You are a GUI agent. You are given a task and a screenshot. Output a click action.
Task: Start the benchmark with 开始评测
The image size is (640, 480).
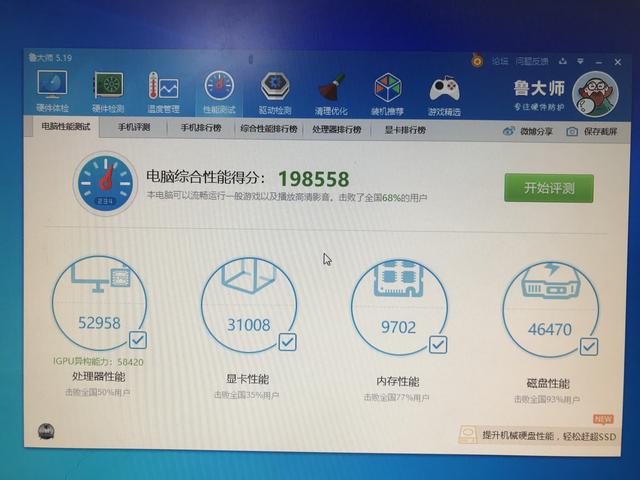549,188
